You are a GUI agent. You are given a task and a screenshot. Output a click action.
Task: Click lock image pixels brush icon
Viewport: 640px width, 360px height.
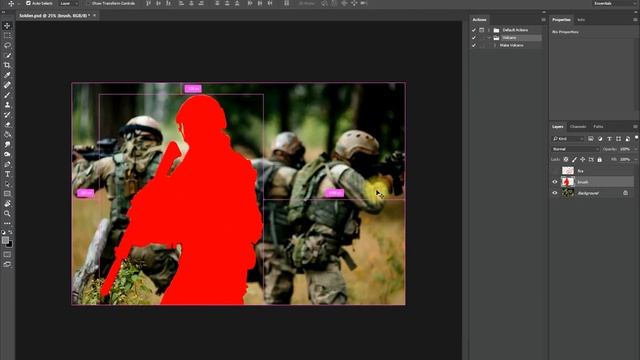point(574,160)
